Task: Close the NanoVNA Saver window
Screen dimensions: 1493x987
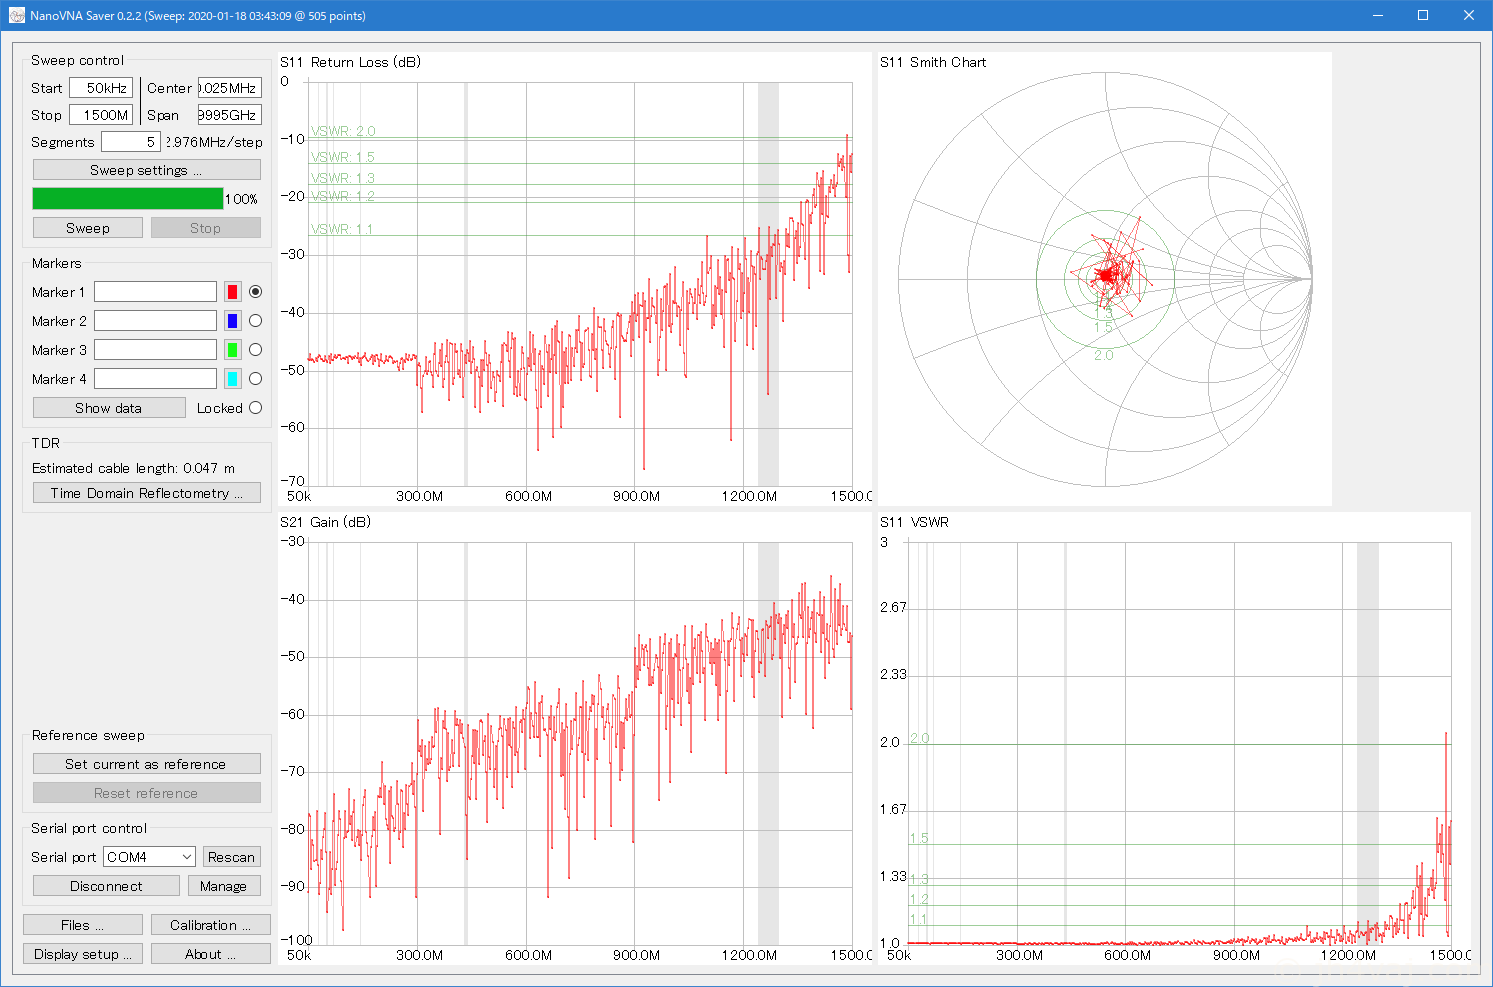Action: (1469, 15)
